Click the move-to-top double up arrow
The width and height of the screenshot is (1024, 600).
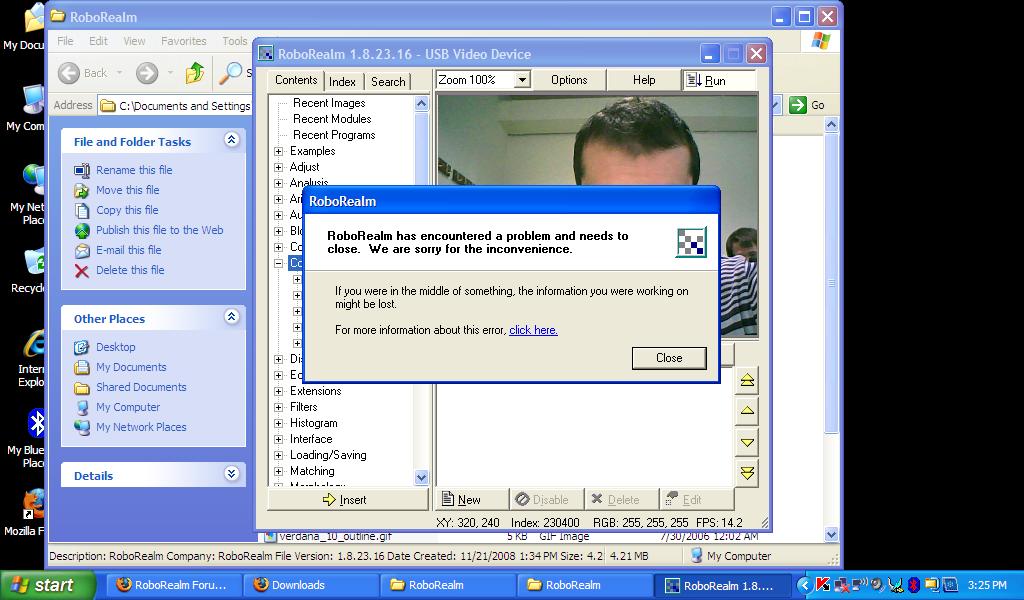747,381
